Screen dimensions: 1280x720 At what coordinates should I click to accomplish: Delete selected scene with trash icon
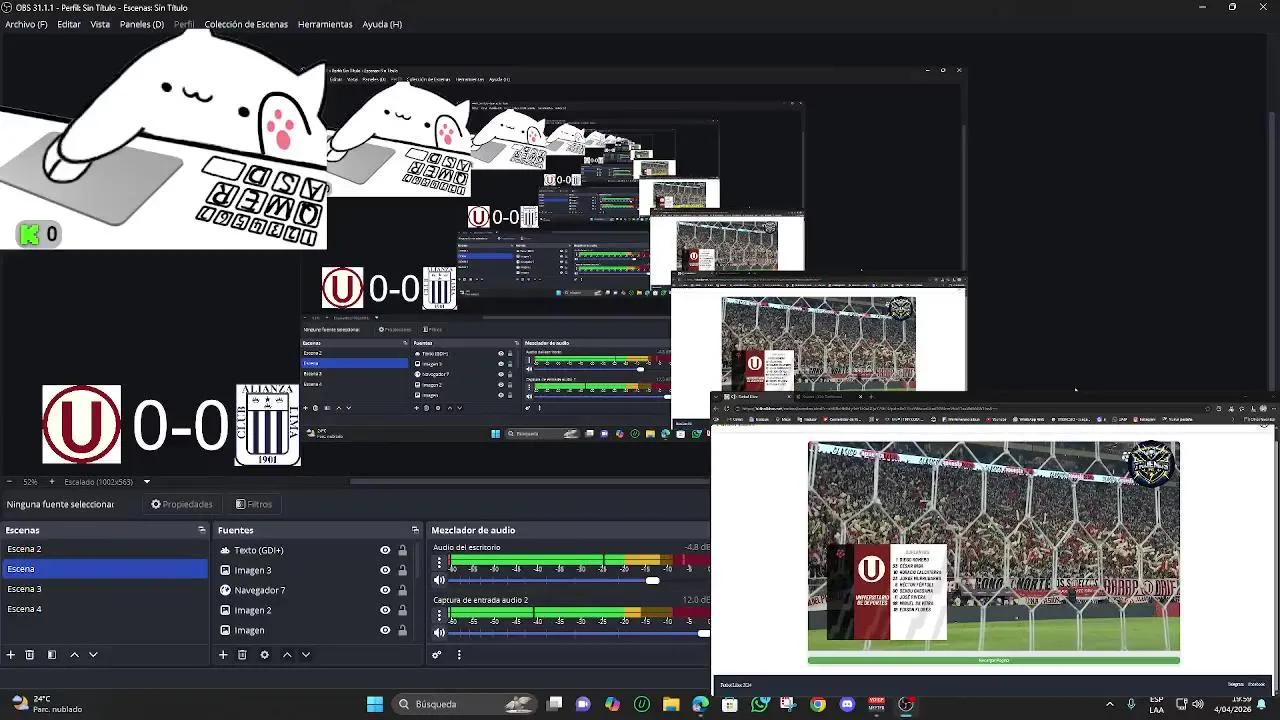[30, 655]
